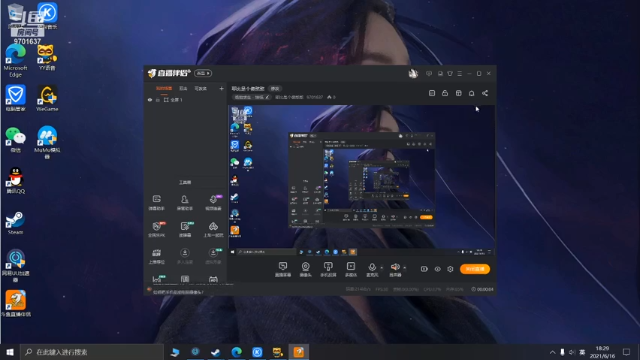Open the Steam desktop shortcut

pyautogui.click(x=15, y=223)
